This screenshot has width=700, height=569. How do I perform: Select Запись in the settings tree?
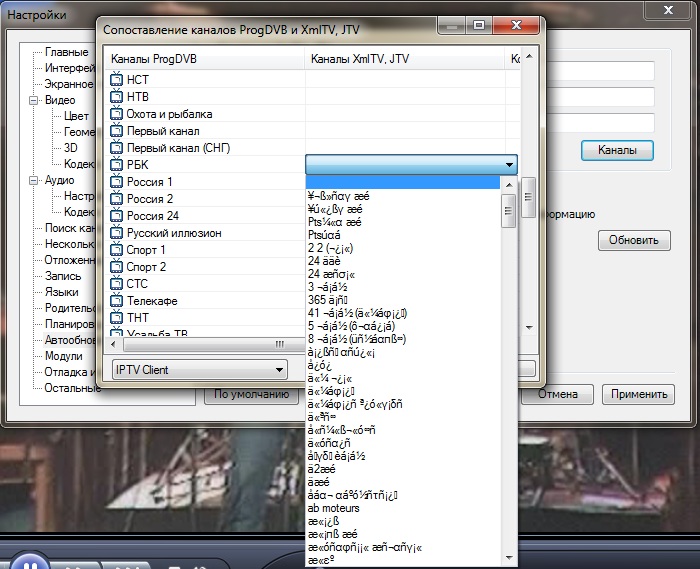click(62, 276)
